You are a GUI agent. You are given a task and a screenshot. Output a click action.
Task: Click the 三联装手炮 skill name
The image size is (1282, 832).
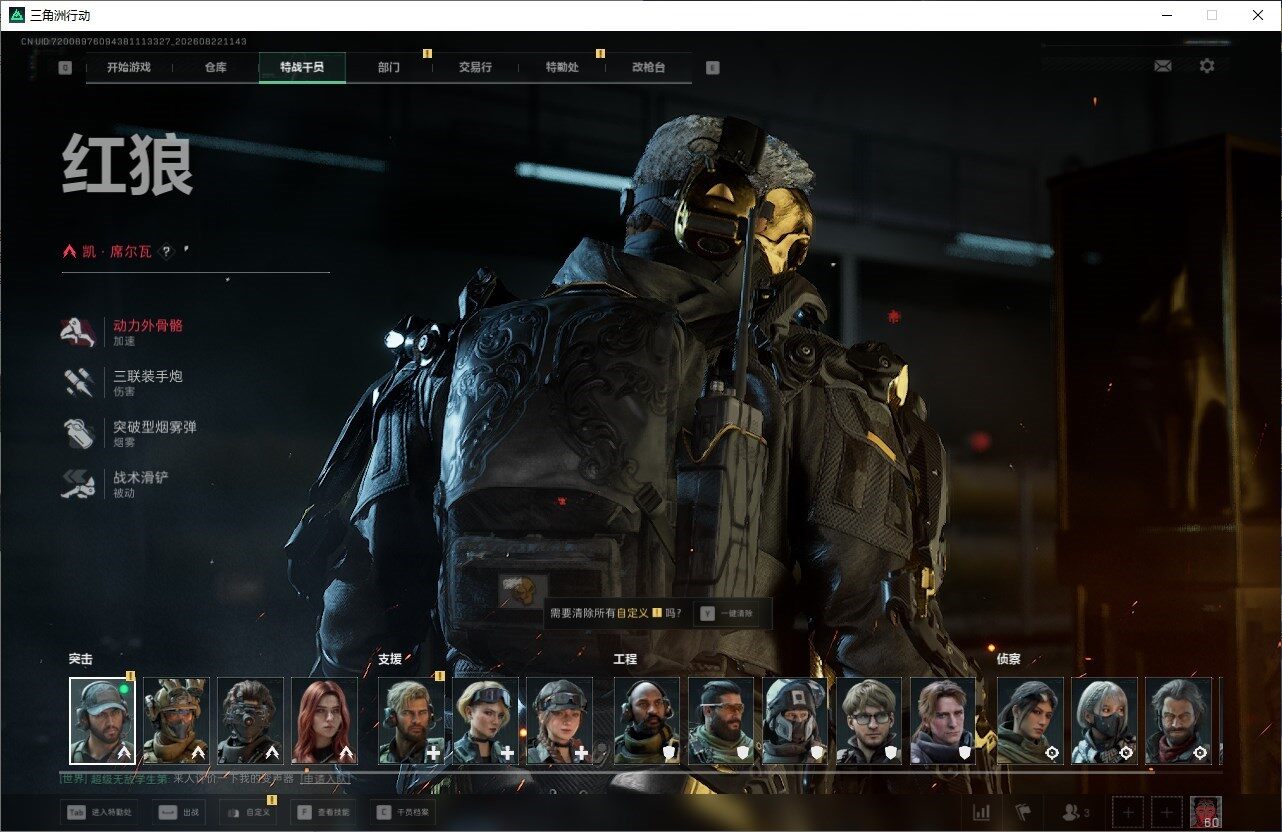coord(148,376)
